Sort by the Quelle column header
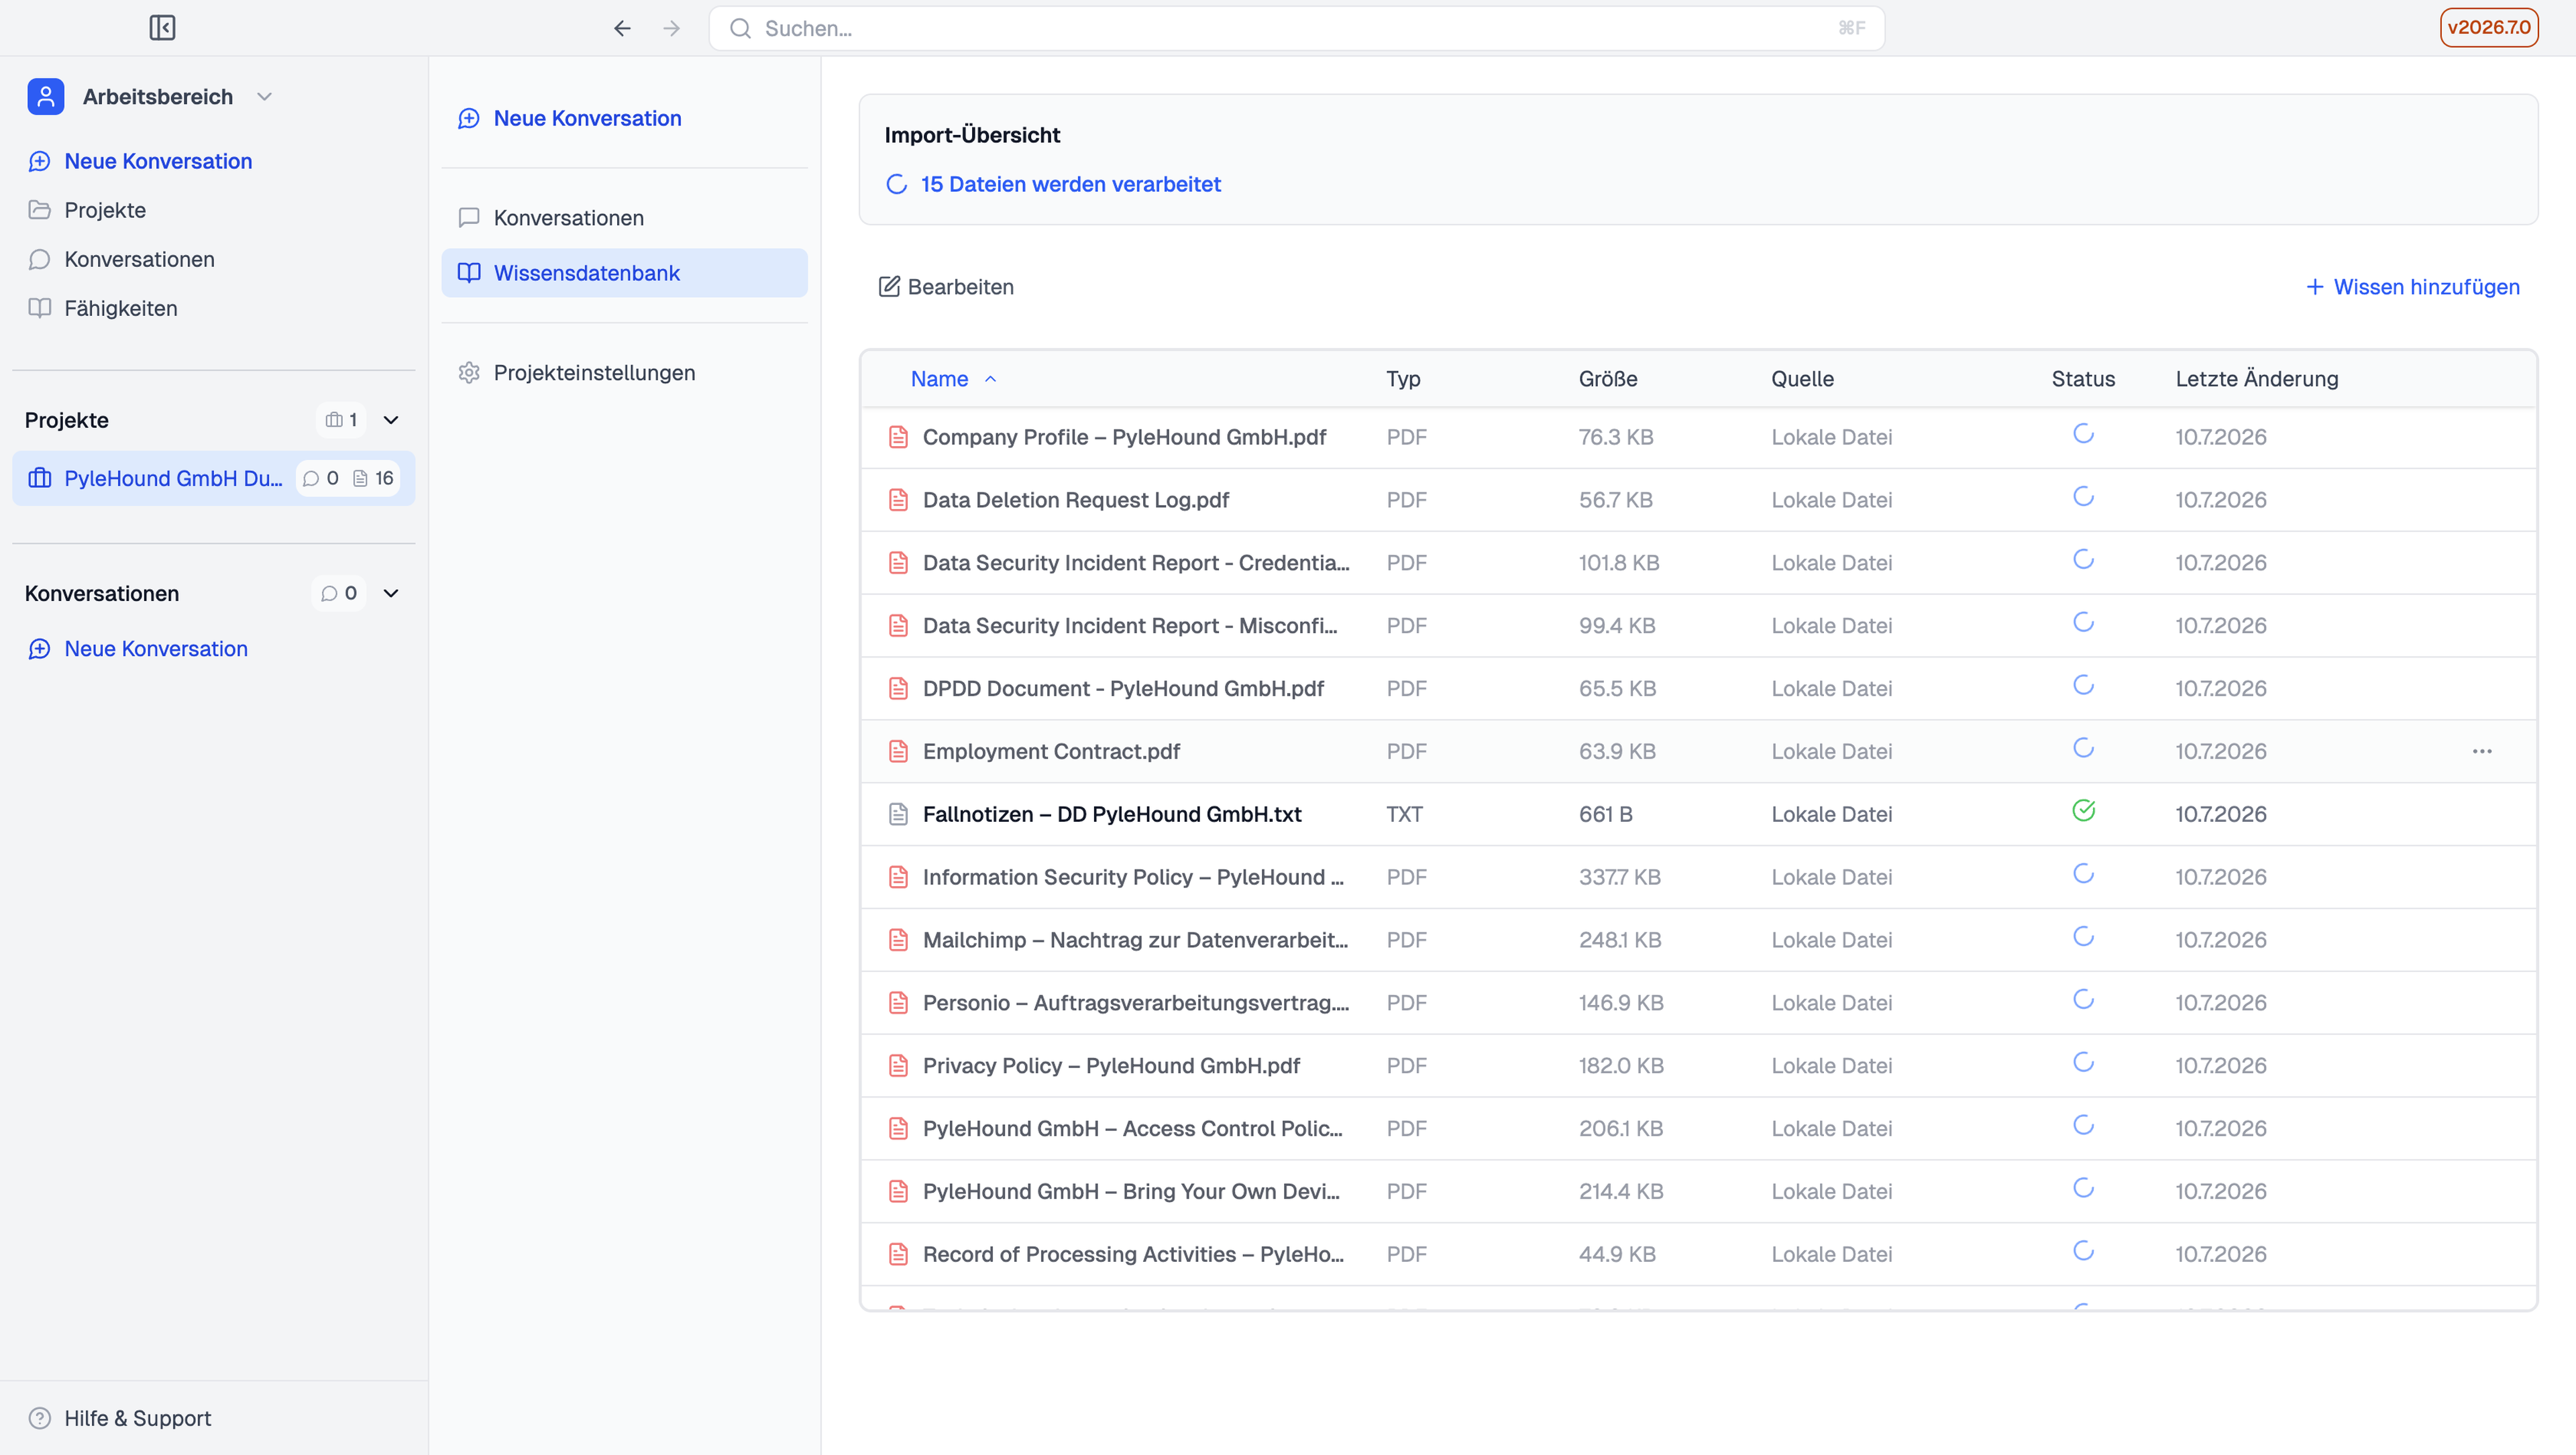 [1802, 379]
